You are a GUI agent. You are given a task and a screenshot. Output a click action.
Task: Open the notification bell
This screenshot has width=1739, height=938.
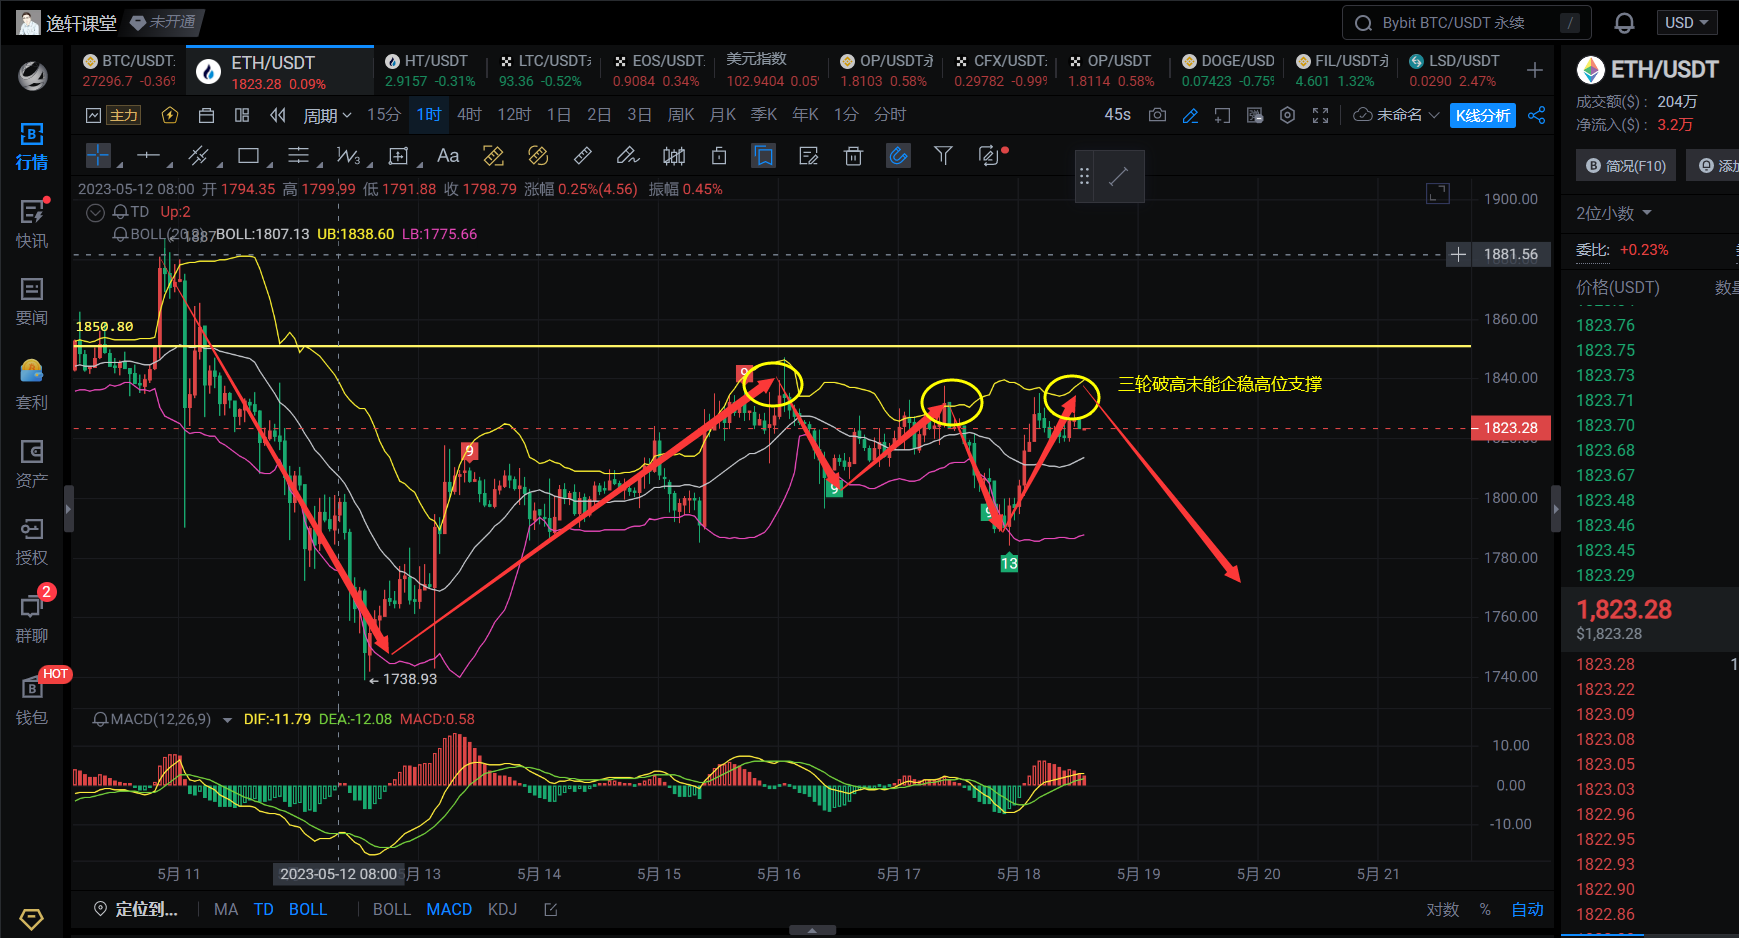pos(1624,23)
